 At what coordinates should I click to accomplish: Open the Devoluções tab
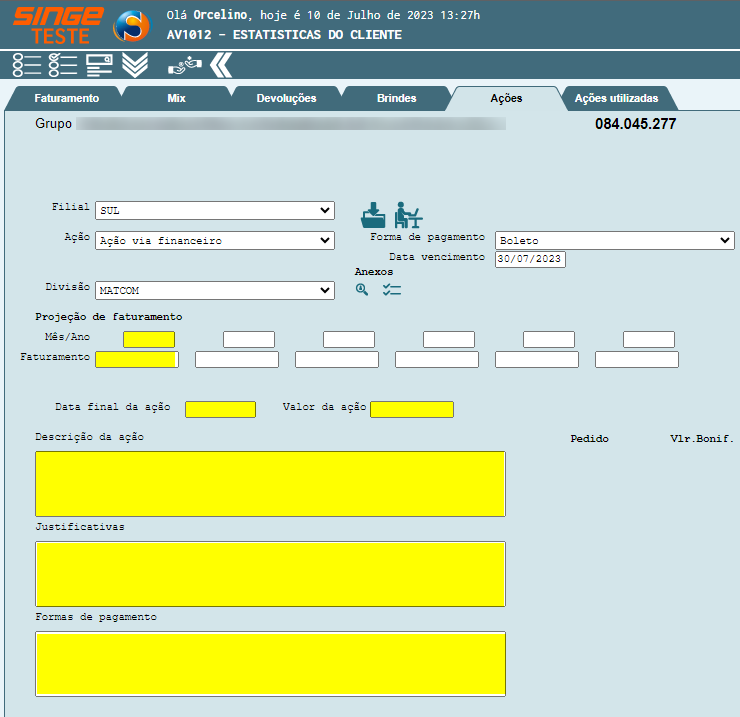[x=286, y=99]
